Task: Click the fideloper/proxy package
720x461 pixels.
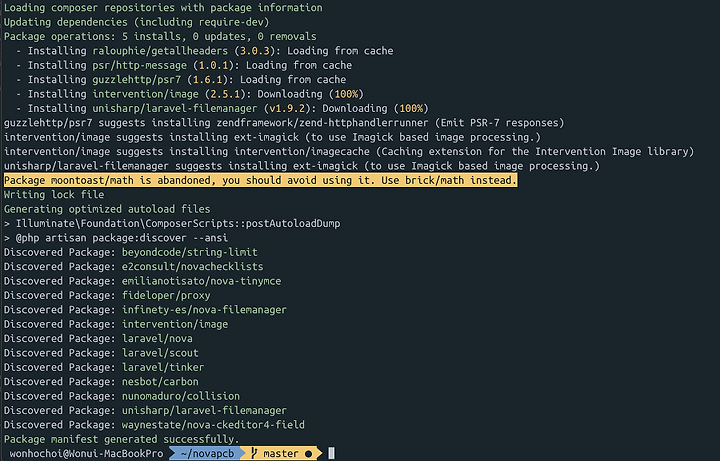Action: point(166,295)
